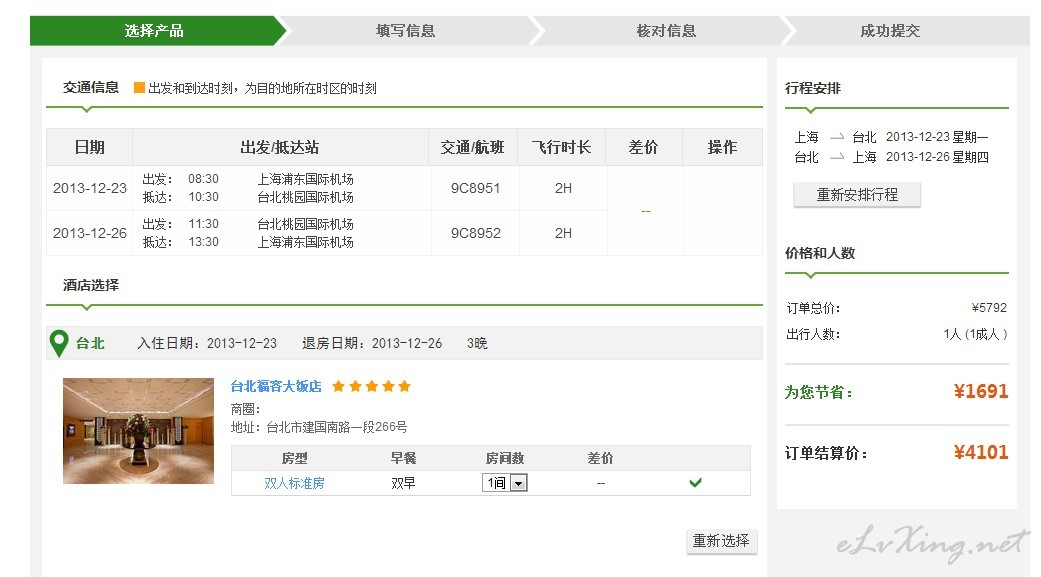Viewport: 1041px width, 577px height.
Task: Click date cell 2013-12-23 in flight table
Action: (90, 188)
